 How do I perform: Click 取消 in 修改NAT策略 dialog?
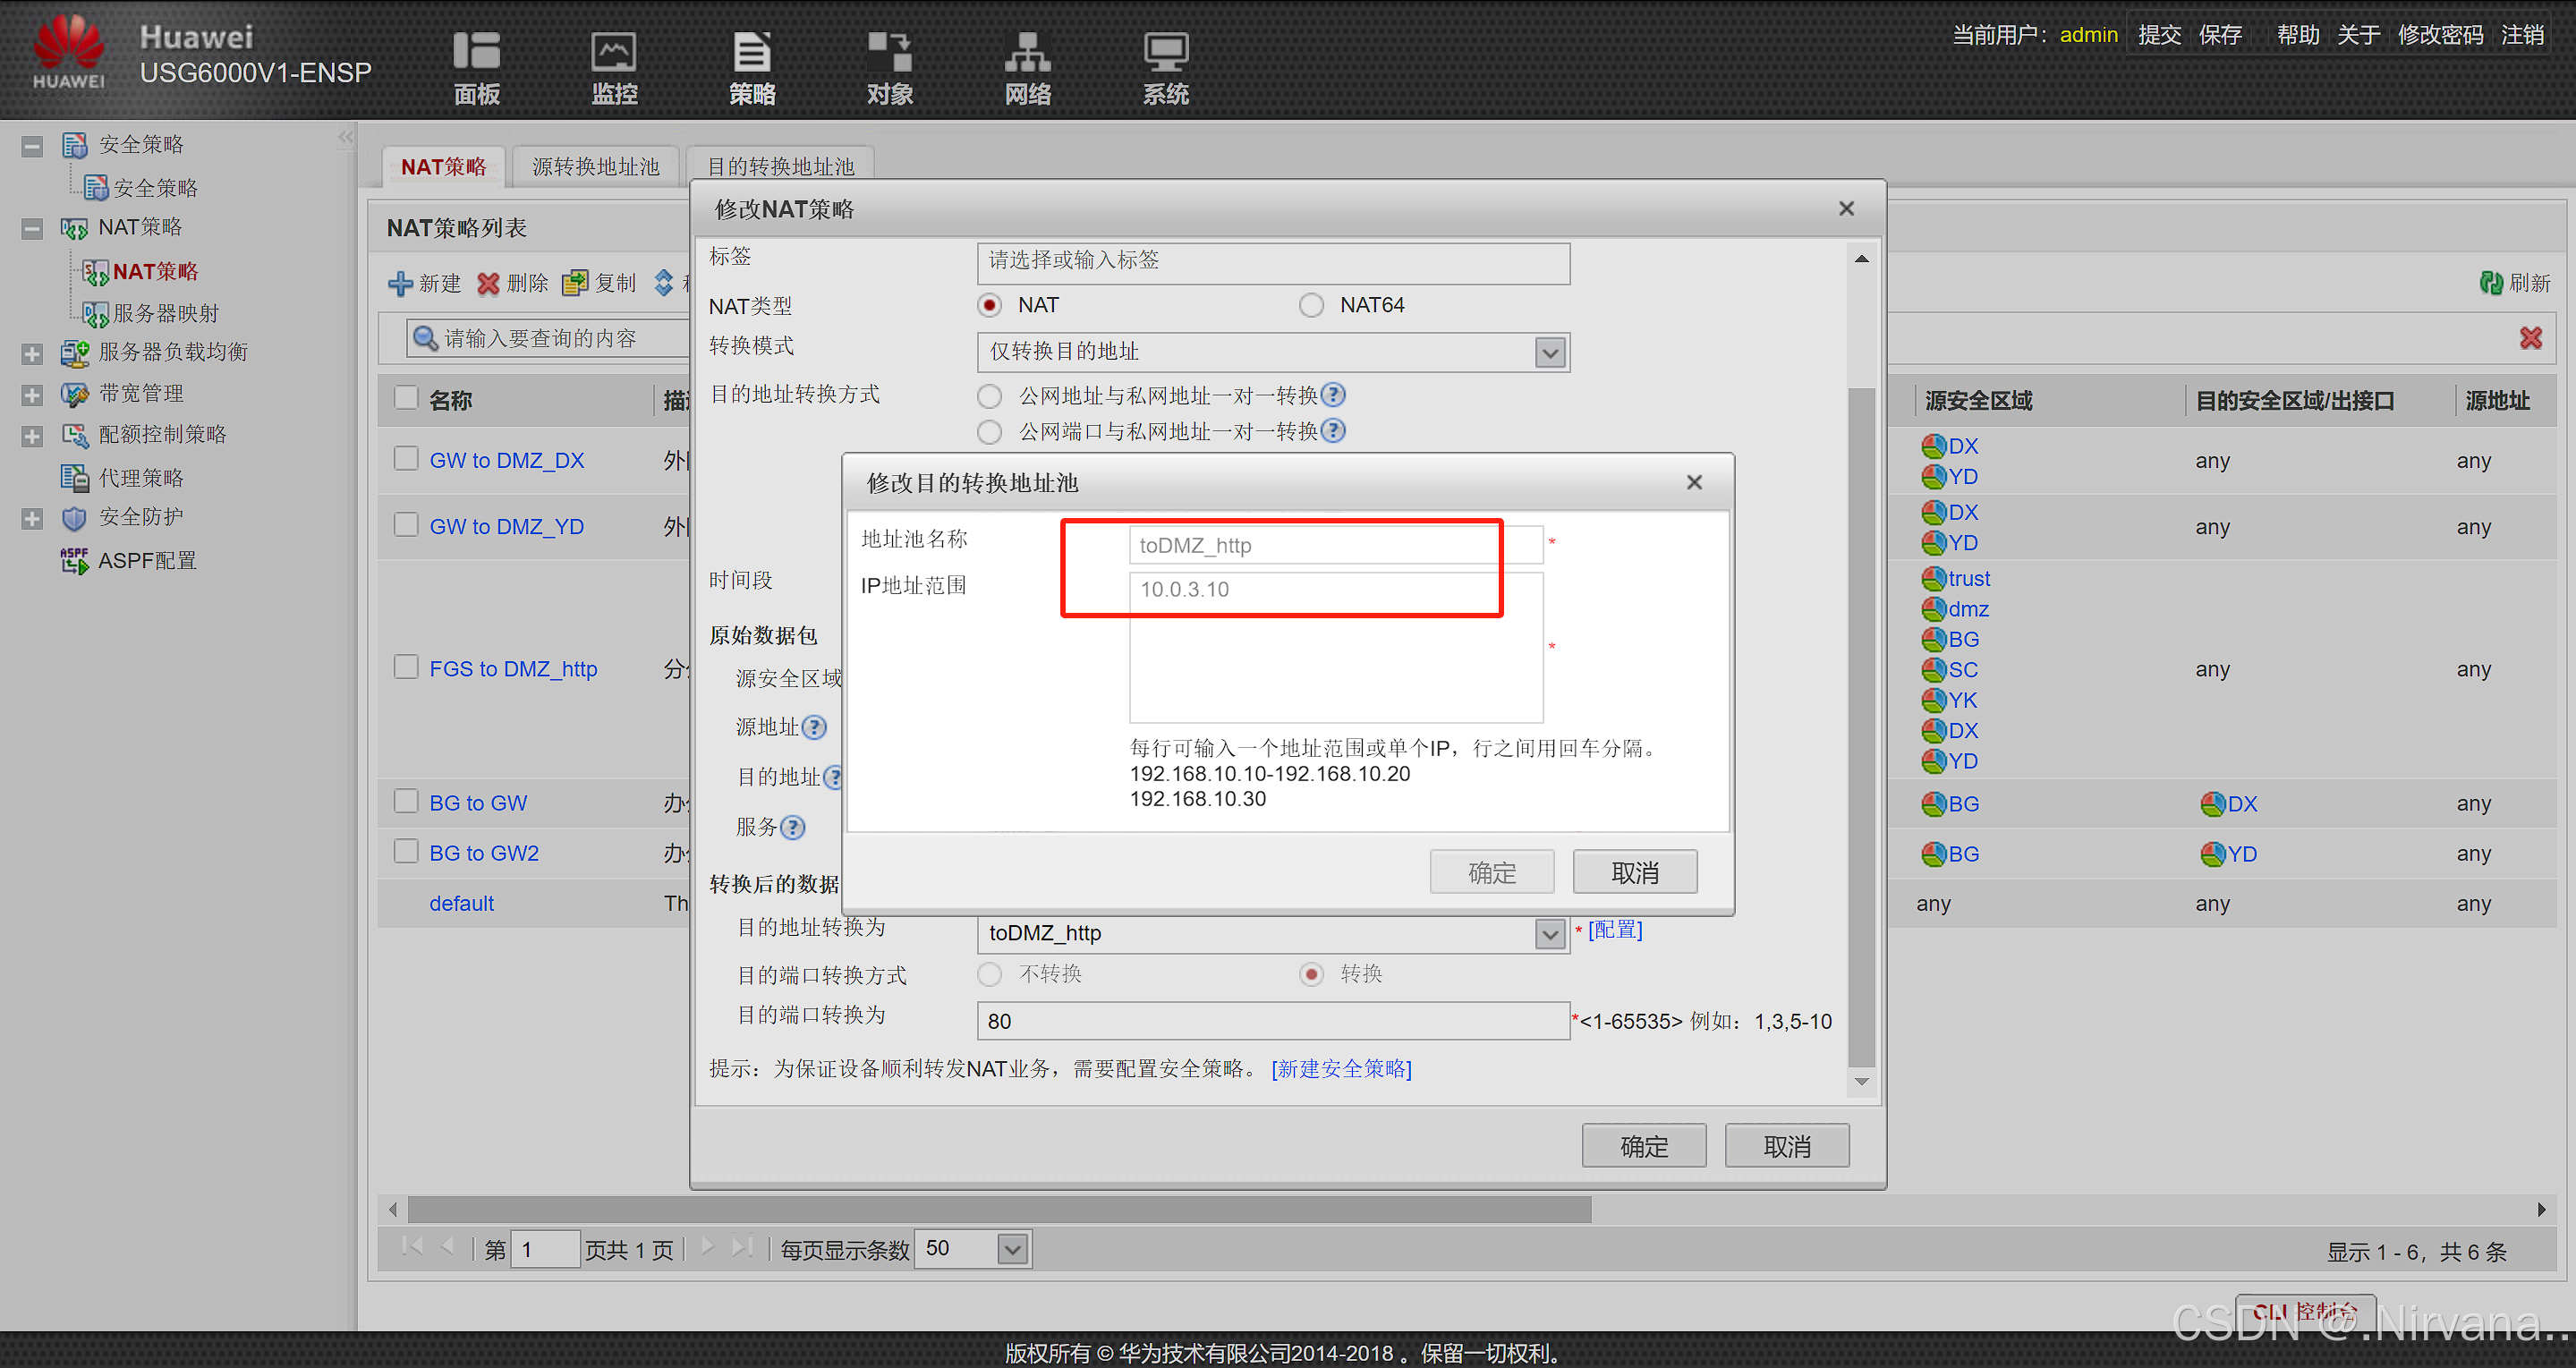(1786, 1146)
